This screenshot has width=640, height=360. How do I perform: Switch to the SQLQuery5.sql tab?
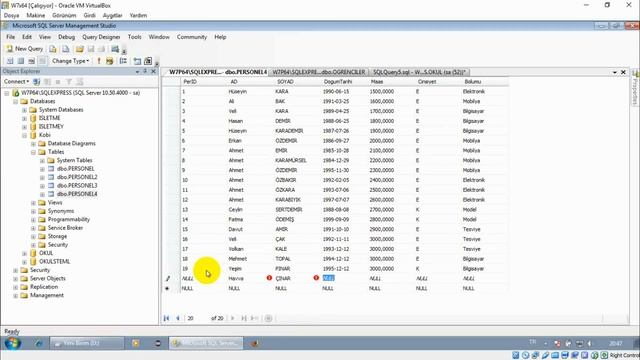click(419, 72)
